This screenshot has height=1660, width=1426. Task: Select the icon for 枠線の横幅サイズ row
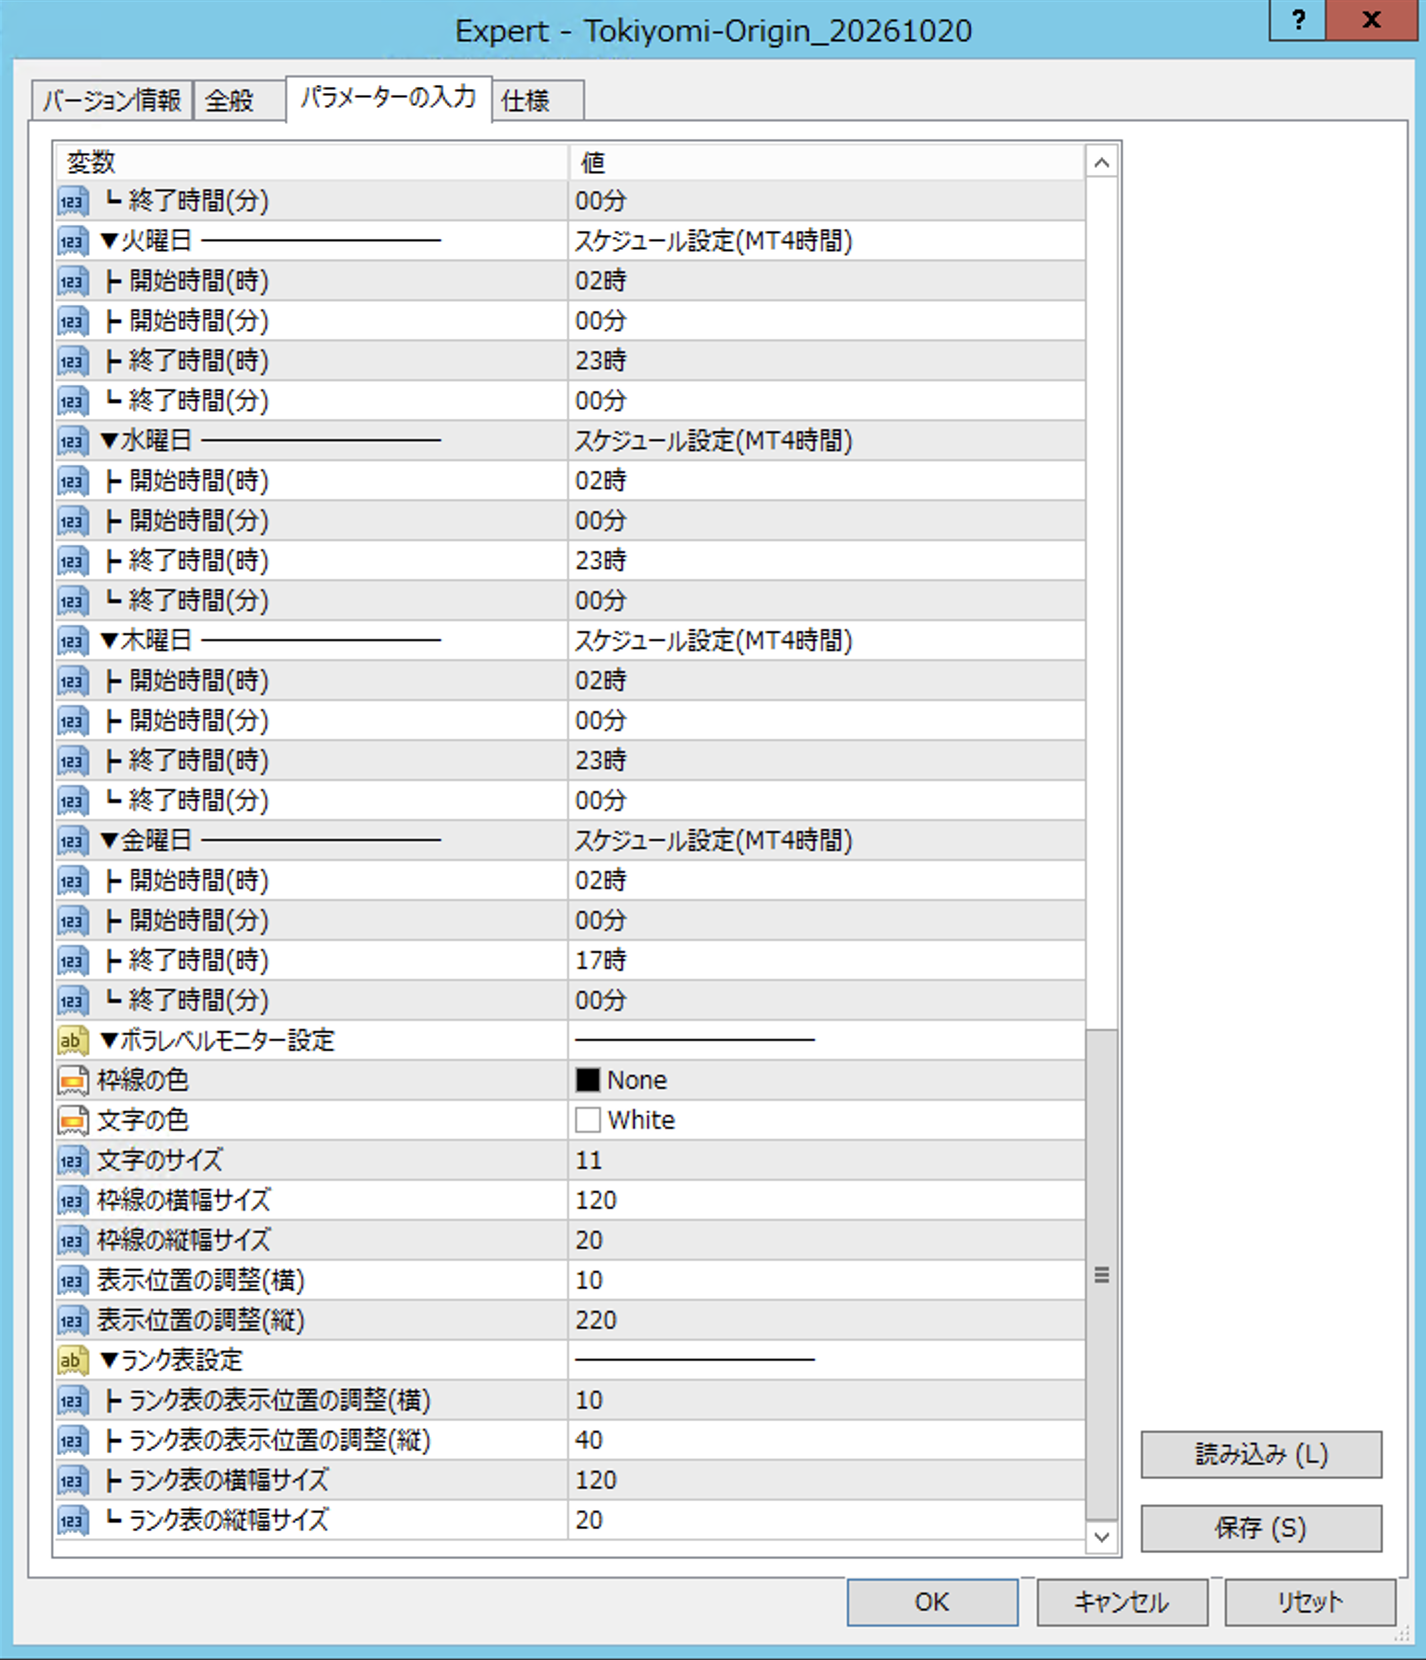coord(72,1201)
